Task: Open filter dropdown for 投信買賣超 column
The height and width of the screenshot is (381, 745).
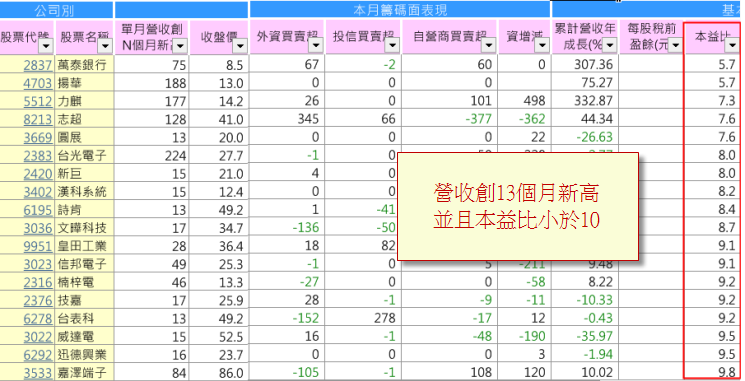Action: point(392,46)
